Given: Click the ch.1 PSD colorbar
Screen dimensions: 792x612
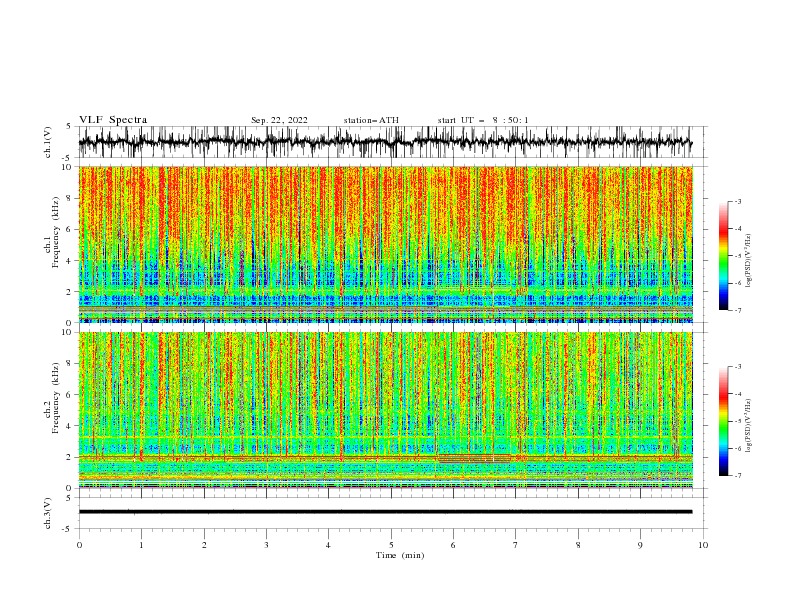Looking at the screenshot, I should click(723, 256).
